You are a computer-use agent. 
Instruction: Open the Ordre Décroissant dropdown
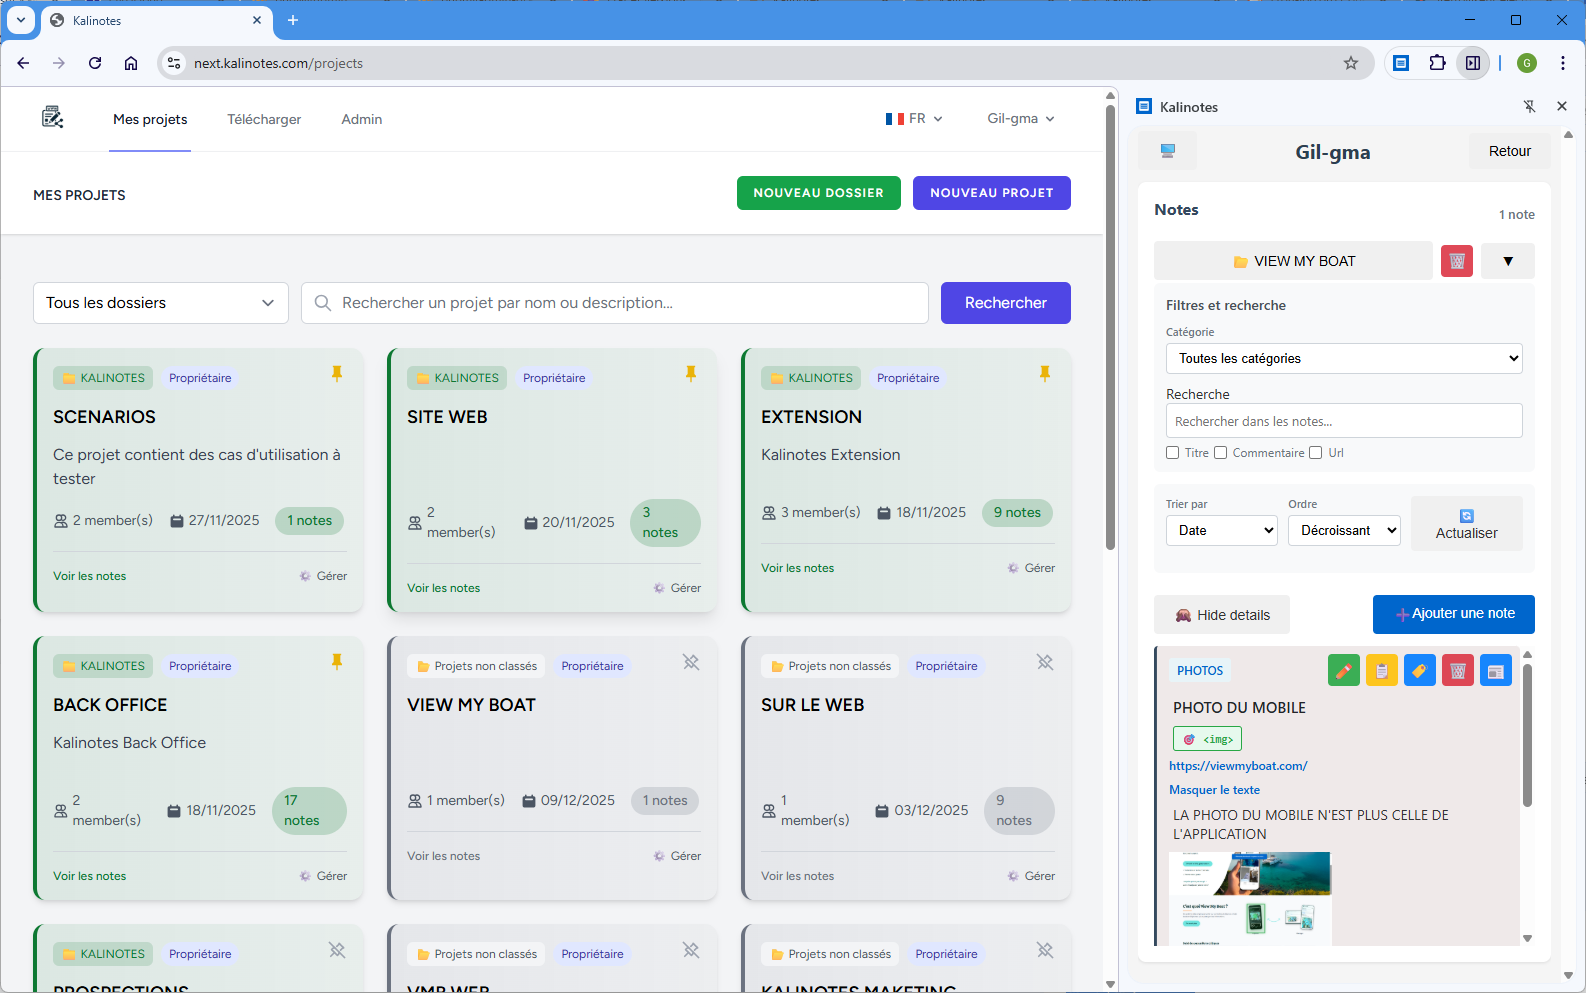click(x=1344, y=530)
